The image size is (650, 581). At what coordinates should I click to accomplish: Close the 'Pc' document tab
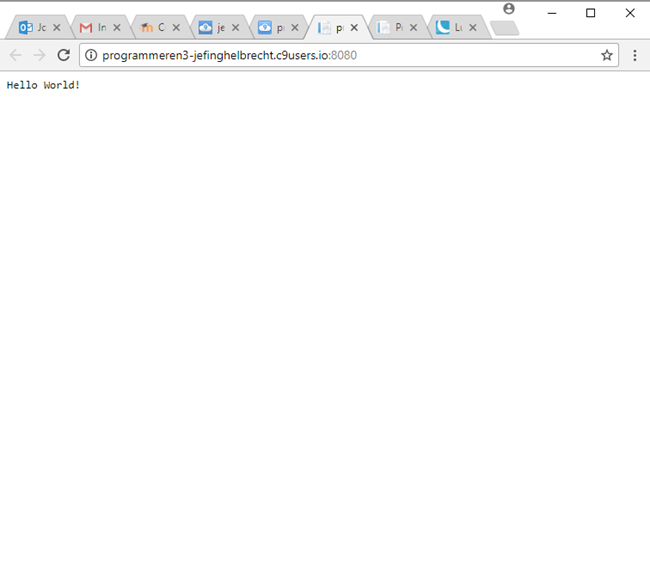click(x=413, y=28)
